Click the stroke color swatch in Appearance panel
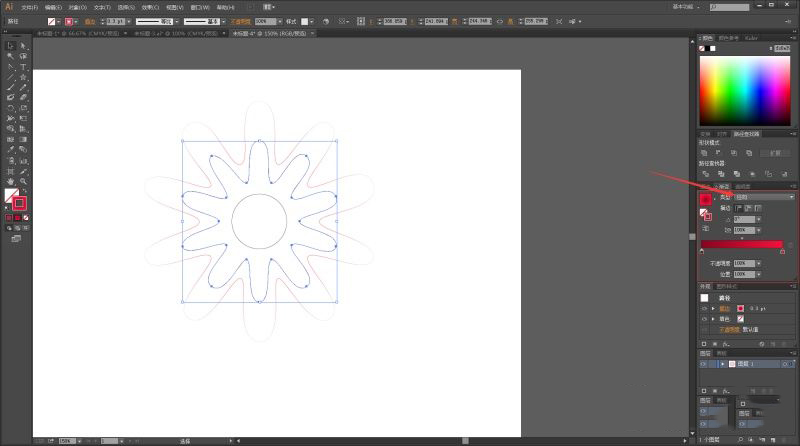The height and width of the screenshot is (446, 800). [740, 309]
